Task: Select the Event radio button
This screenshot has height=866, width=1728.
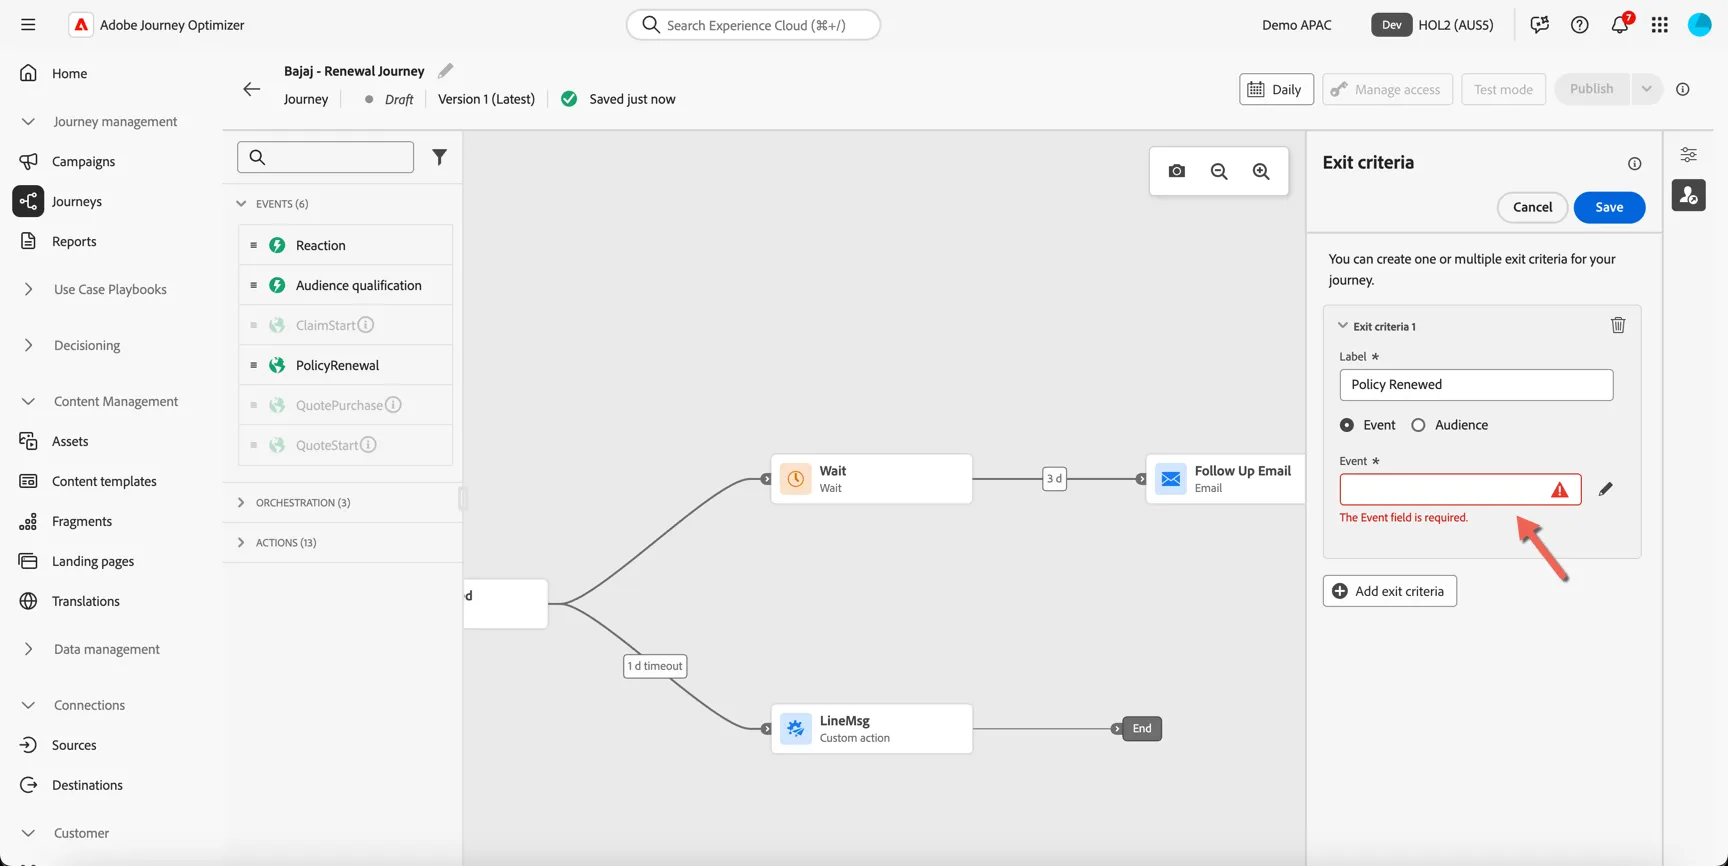Action: point(1347,425)
